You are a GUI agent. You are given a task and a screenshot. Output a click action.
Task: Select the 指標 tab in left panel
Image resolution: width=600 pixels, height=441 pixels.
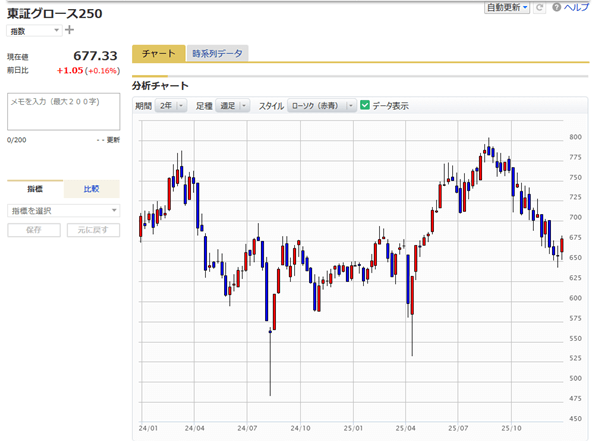click(35, 189)
